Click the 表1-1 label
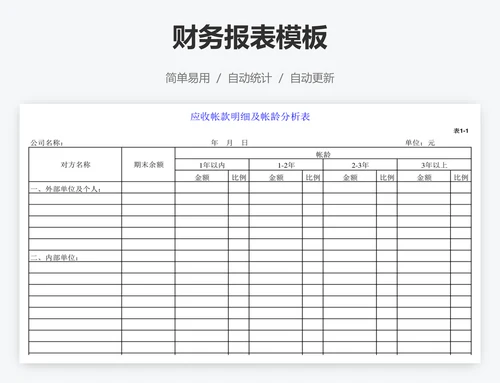Image resolution: width=500 pixels, height=383 pixels. click(x=461, y=131)
